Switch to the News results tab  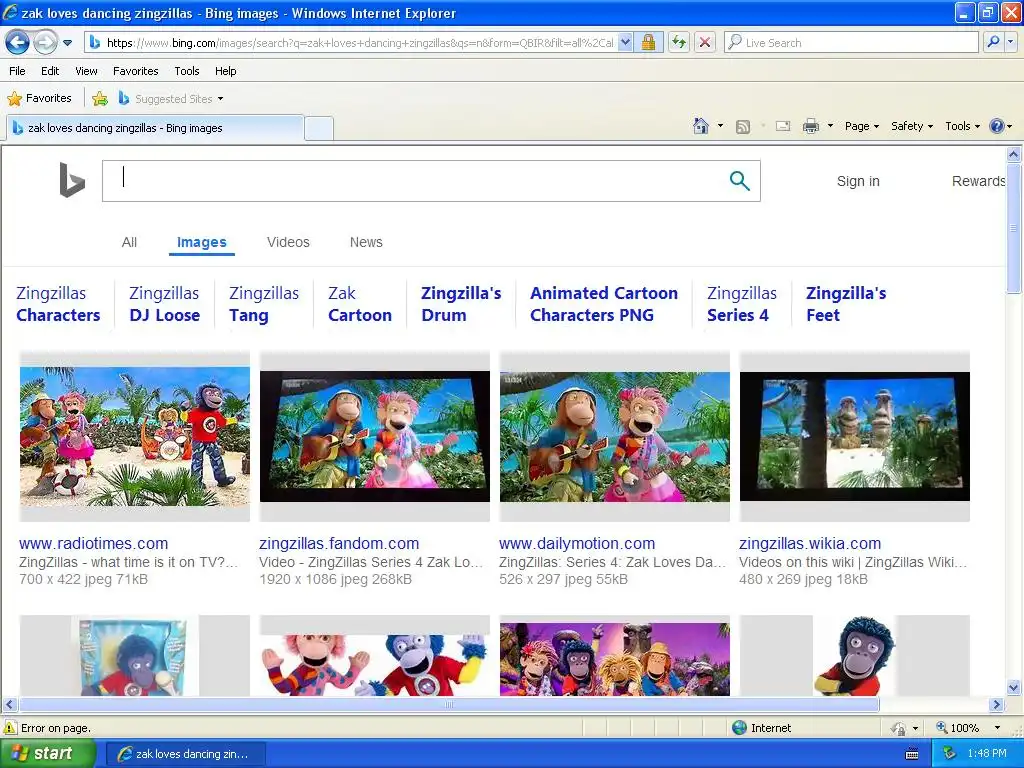click(366, 242)
